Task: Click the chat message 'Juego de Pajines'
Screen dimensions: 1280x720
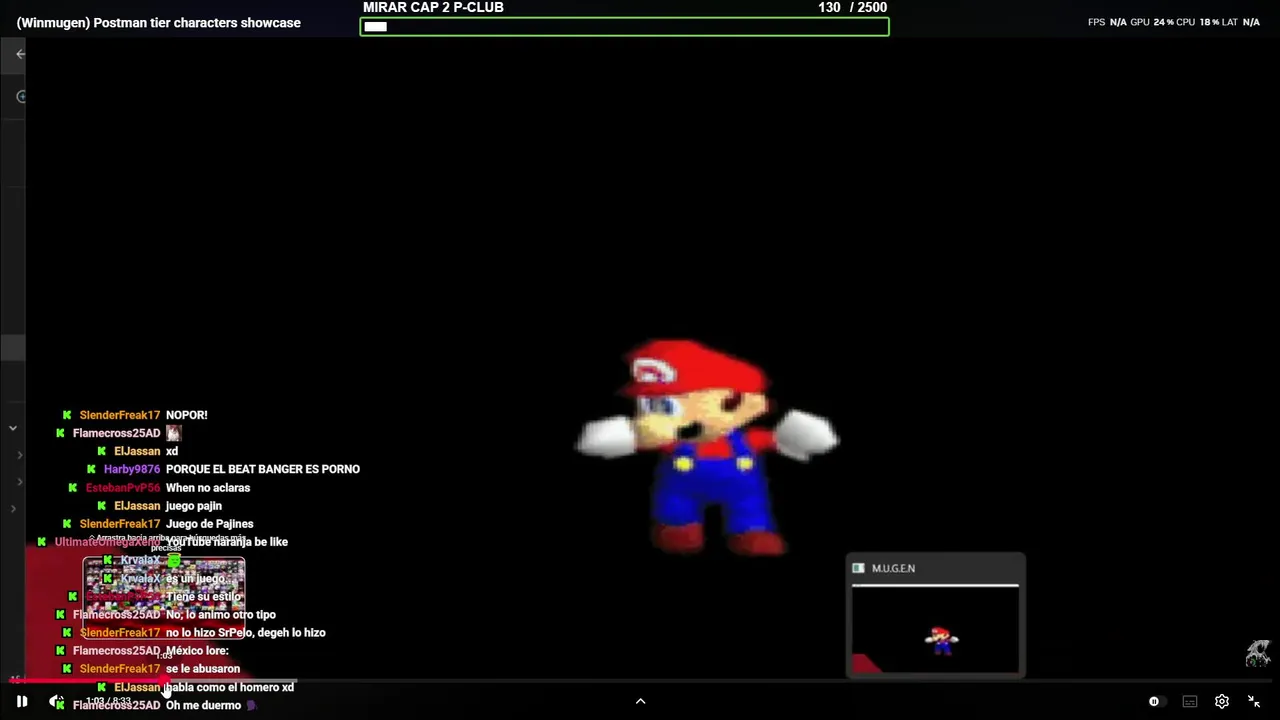Action: 210,524
